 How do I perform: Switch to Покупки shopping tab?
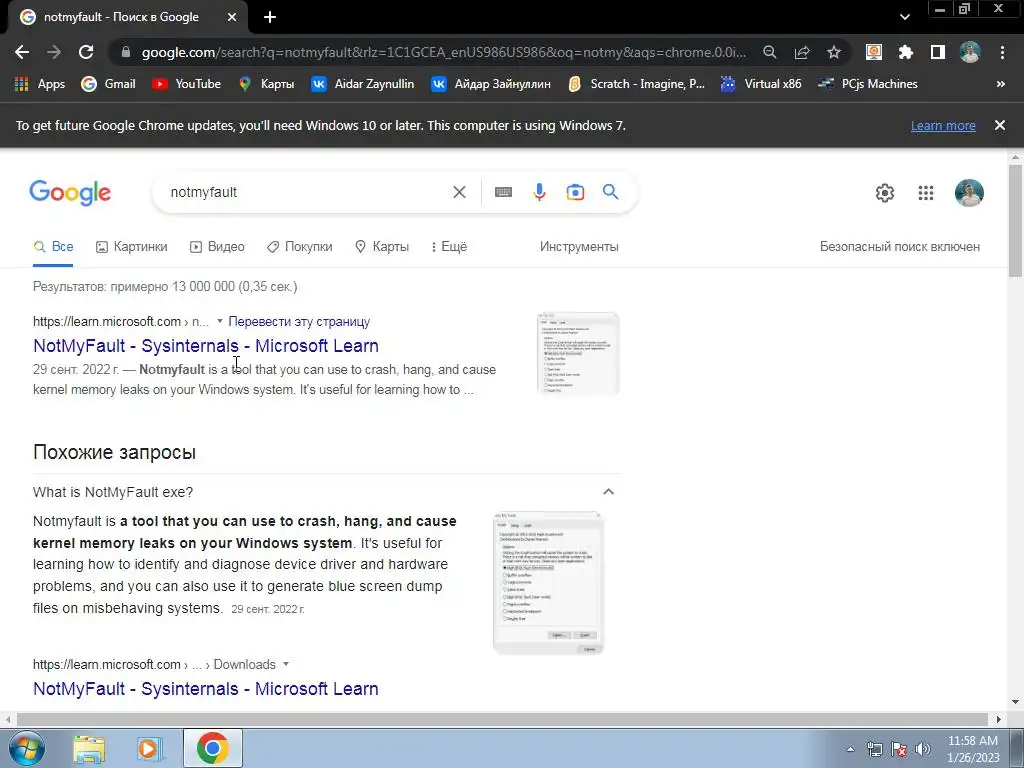[300, 247]
